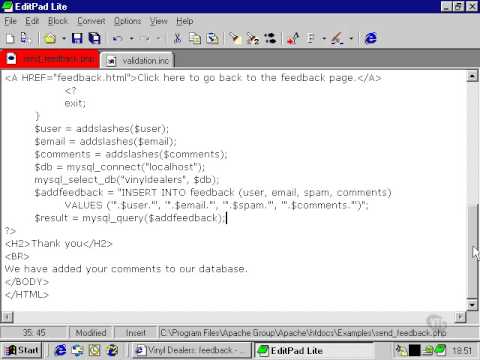Viewport: 480px width, 360px height.
Task: Open dropdown arrow next to line spacing icon
Action: click(x=324, y=39)
